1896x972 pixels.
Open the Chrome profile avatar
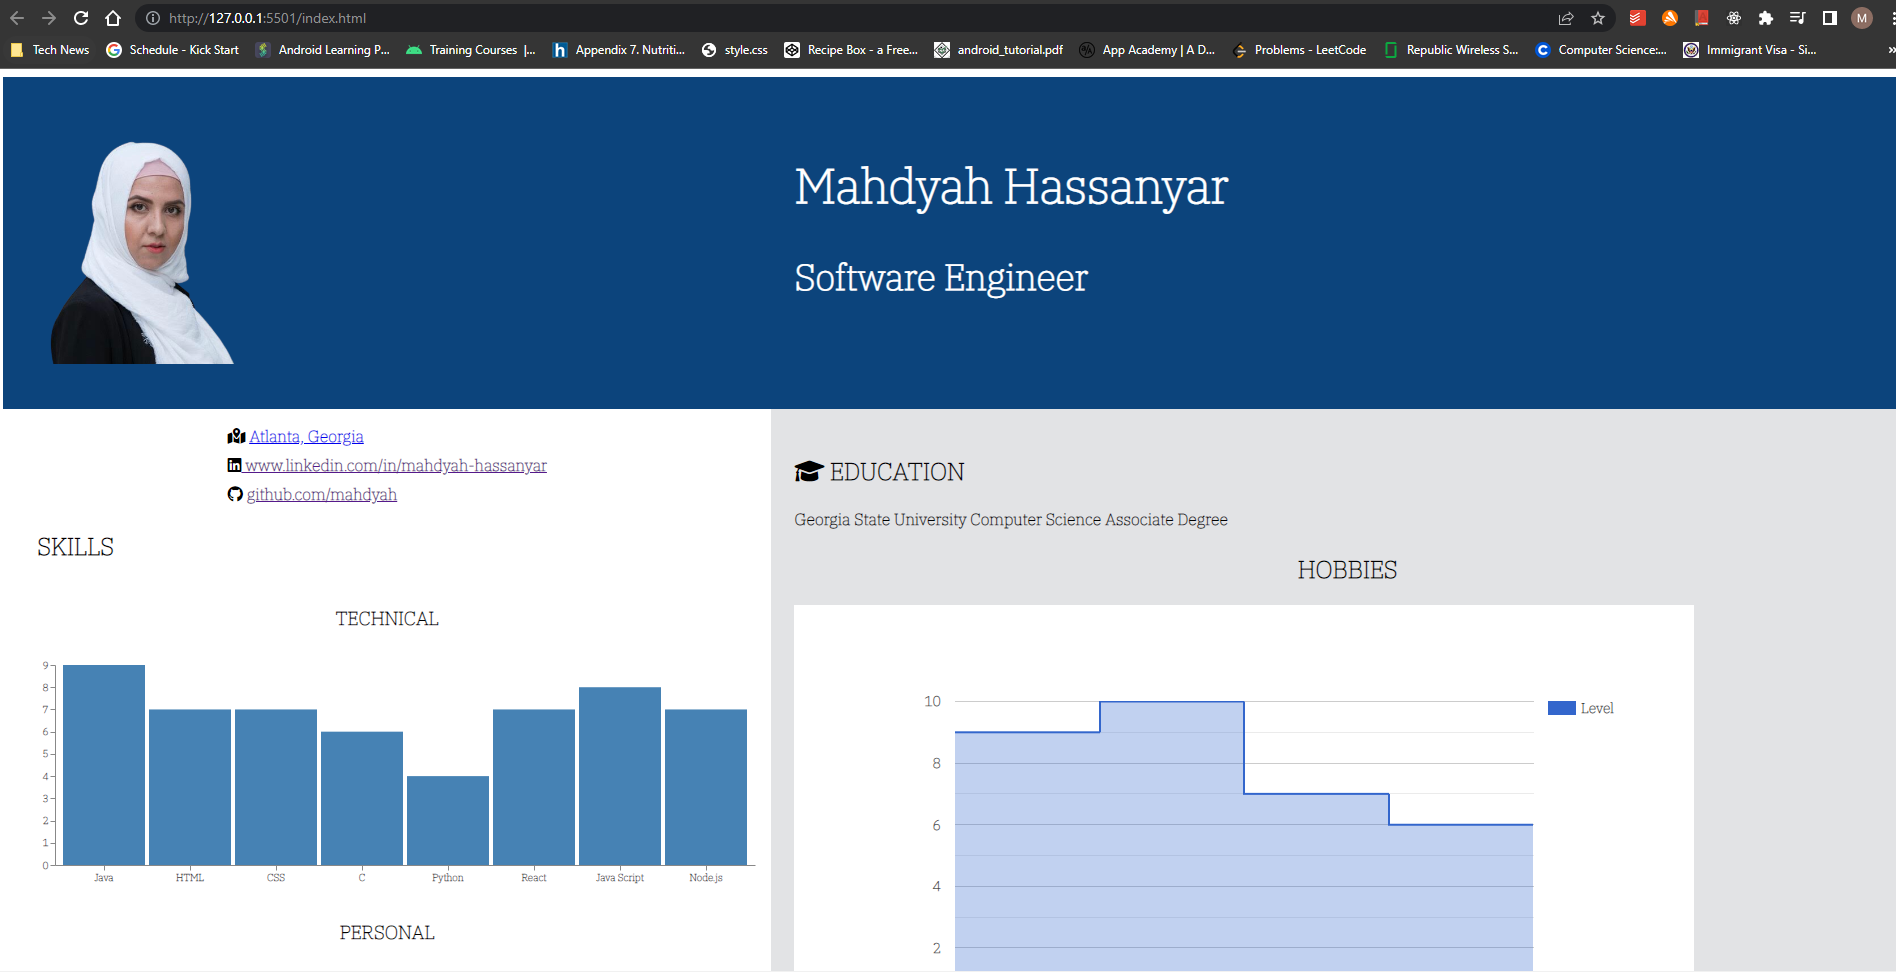(1862, 18)
